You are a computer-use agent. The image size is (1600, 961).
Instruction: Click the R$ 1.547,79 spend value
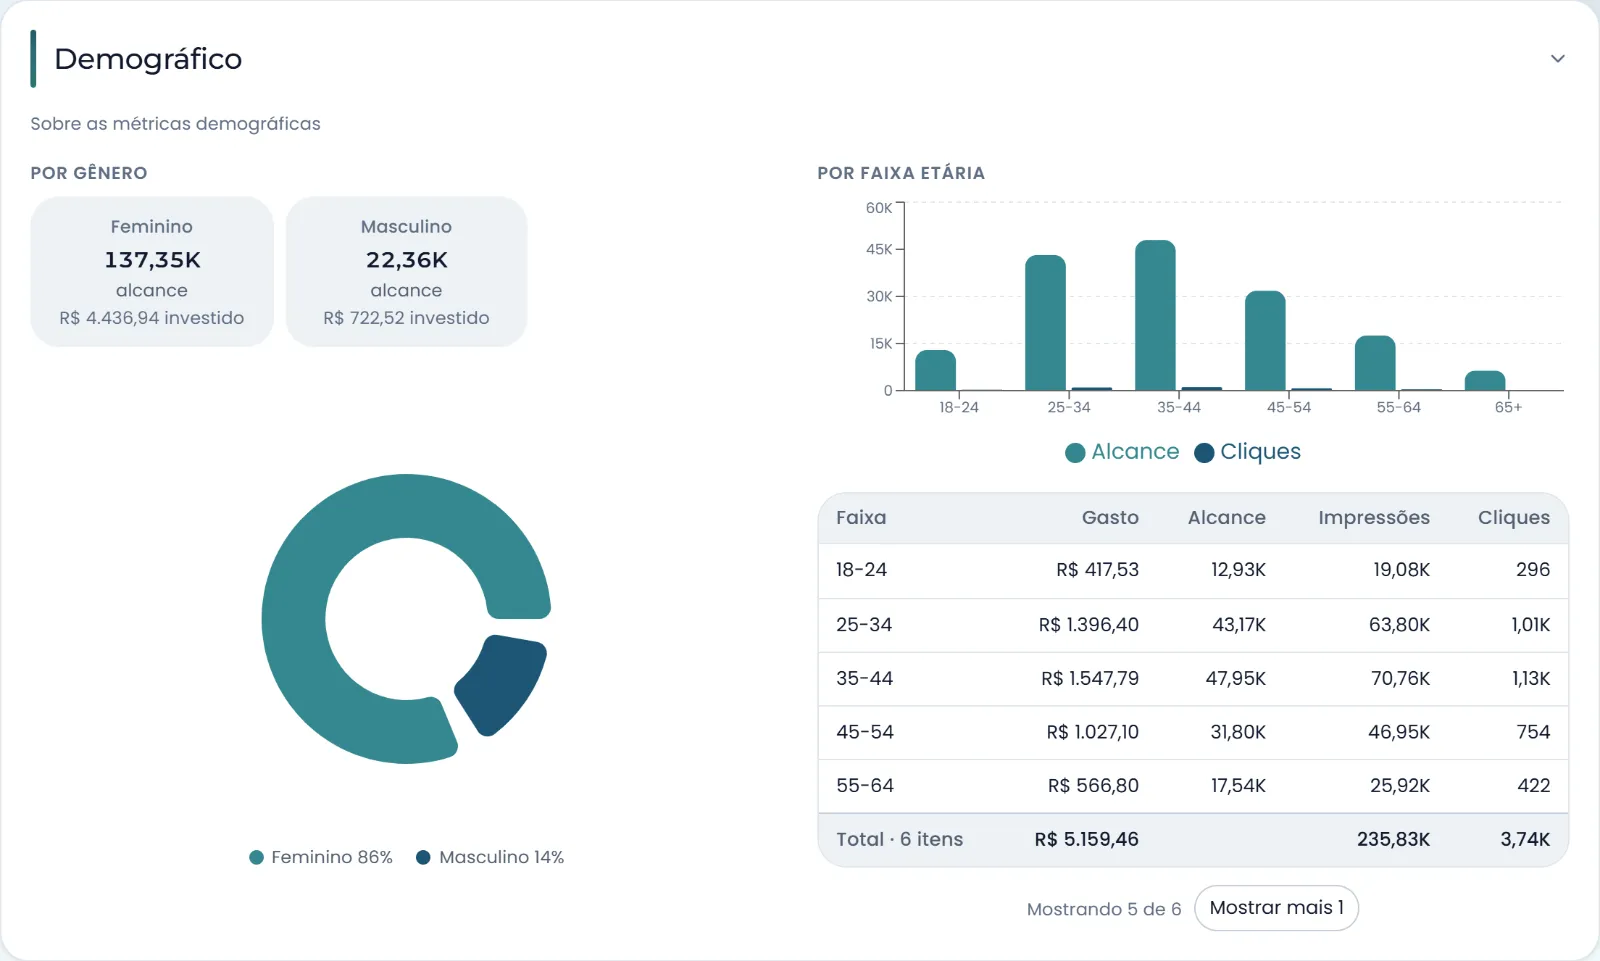[x=1089, y=679]
